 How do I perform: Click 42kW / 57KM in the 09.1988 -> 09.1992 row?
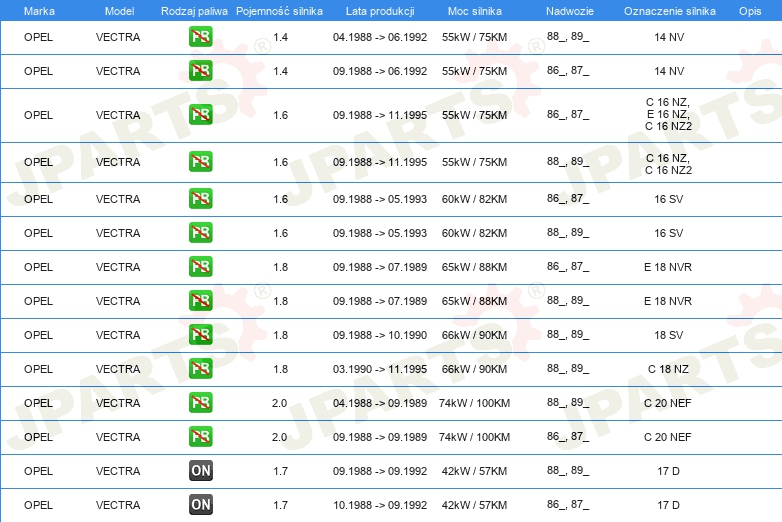pyautogui.click(x=474, y=471)
